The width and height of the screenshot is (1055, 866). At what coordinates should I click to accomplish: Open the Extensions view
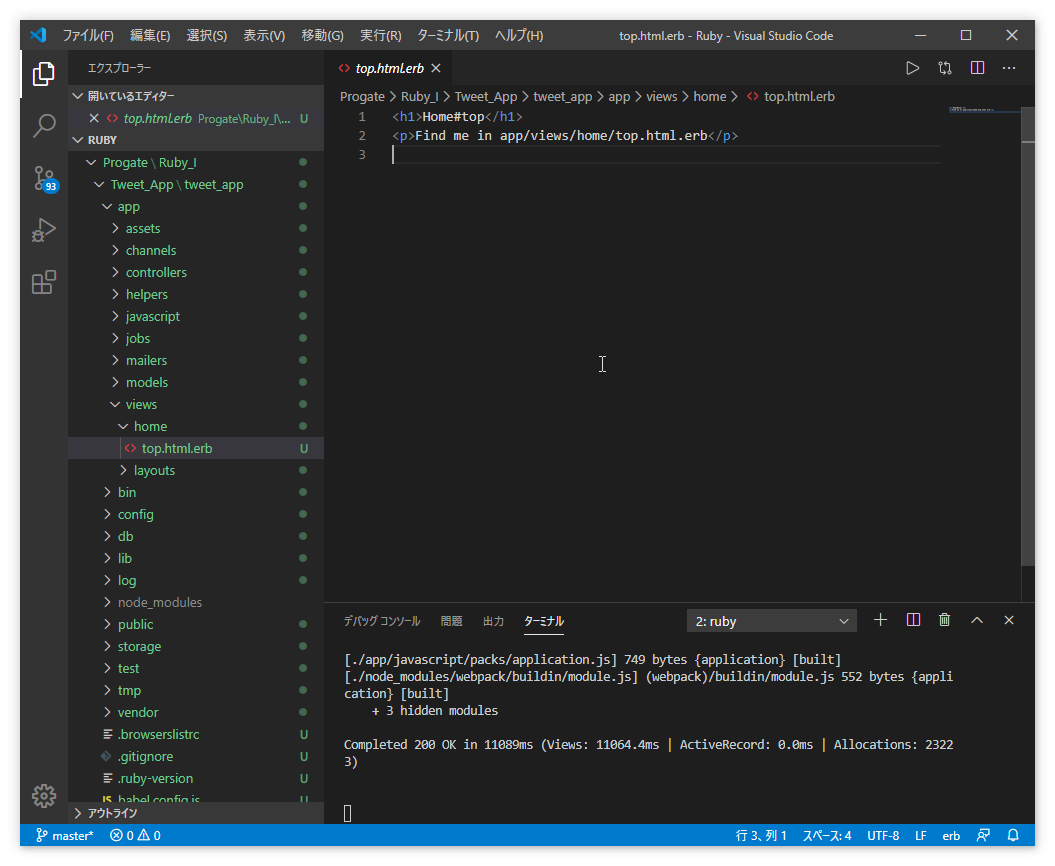(44, 283)
